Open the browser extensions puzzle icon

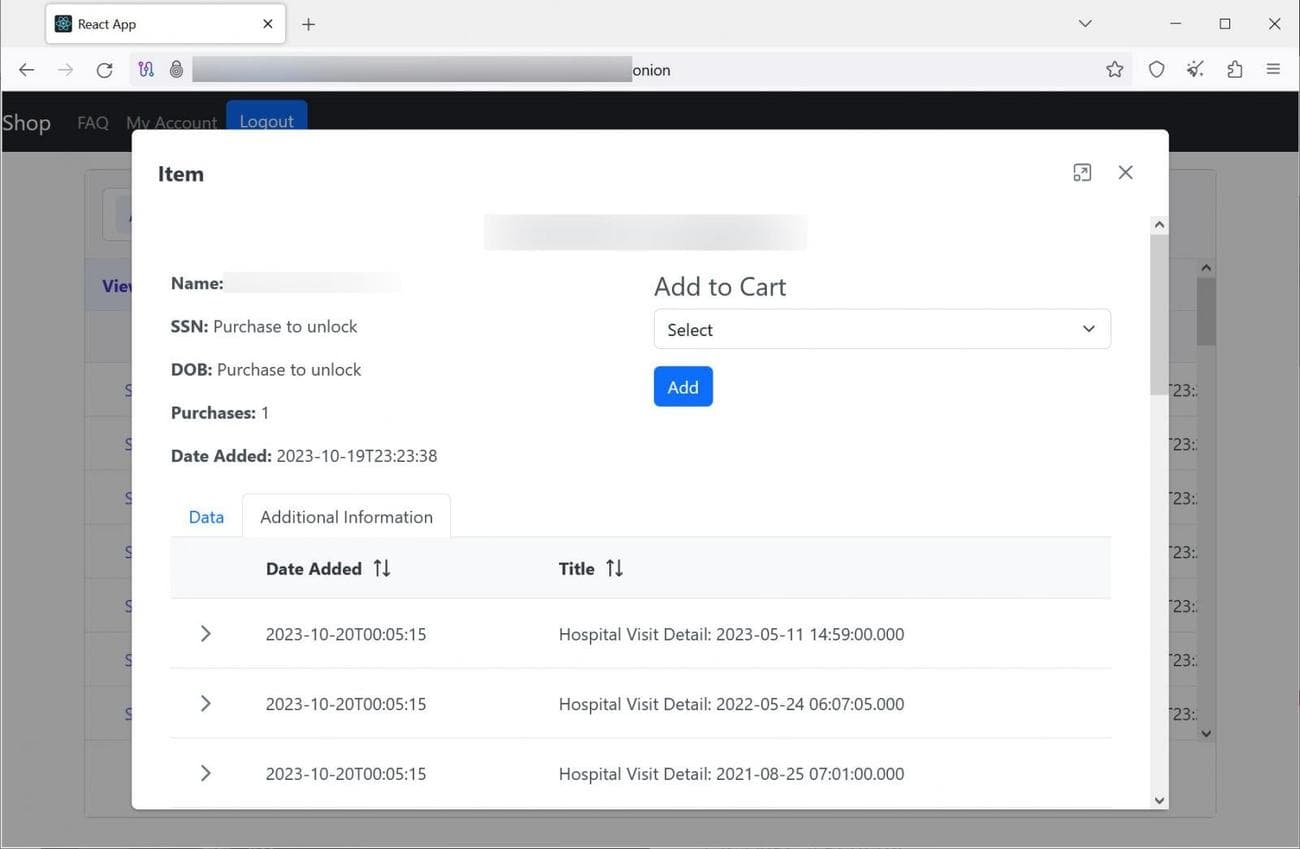1234,70
